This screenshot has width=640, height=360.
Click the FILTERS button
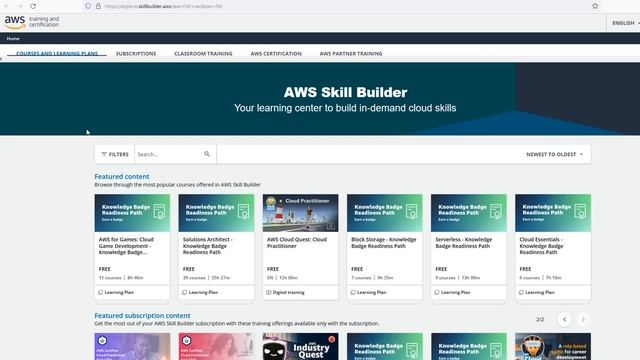115,154
